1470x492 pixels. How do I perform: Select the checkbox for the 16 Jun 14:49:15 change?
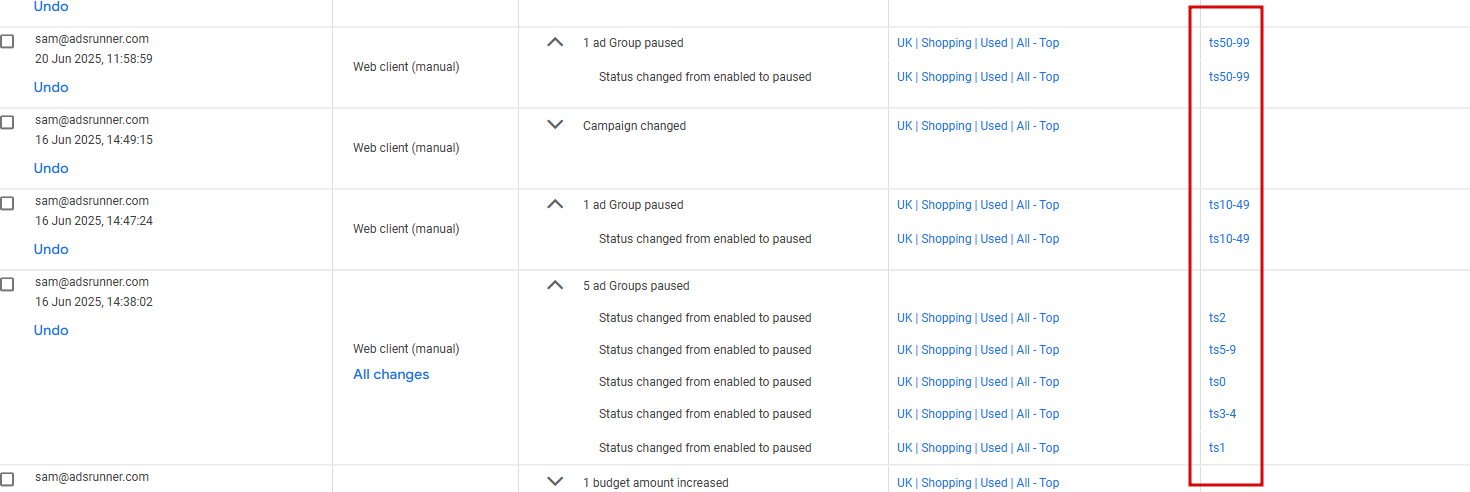coord(7,122)
